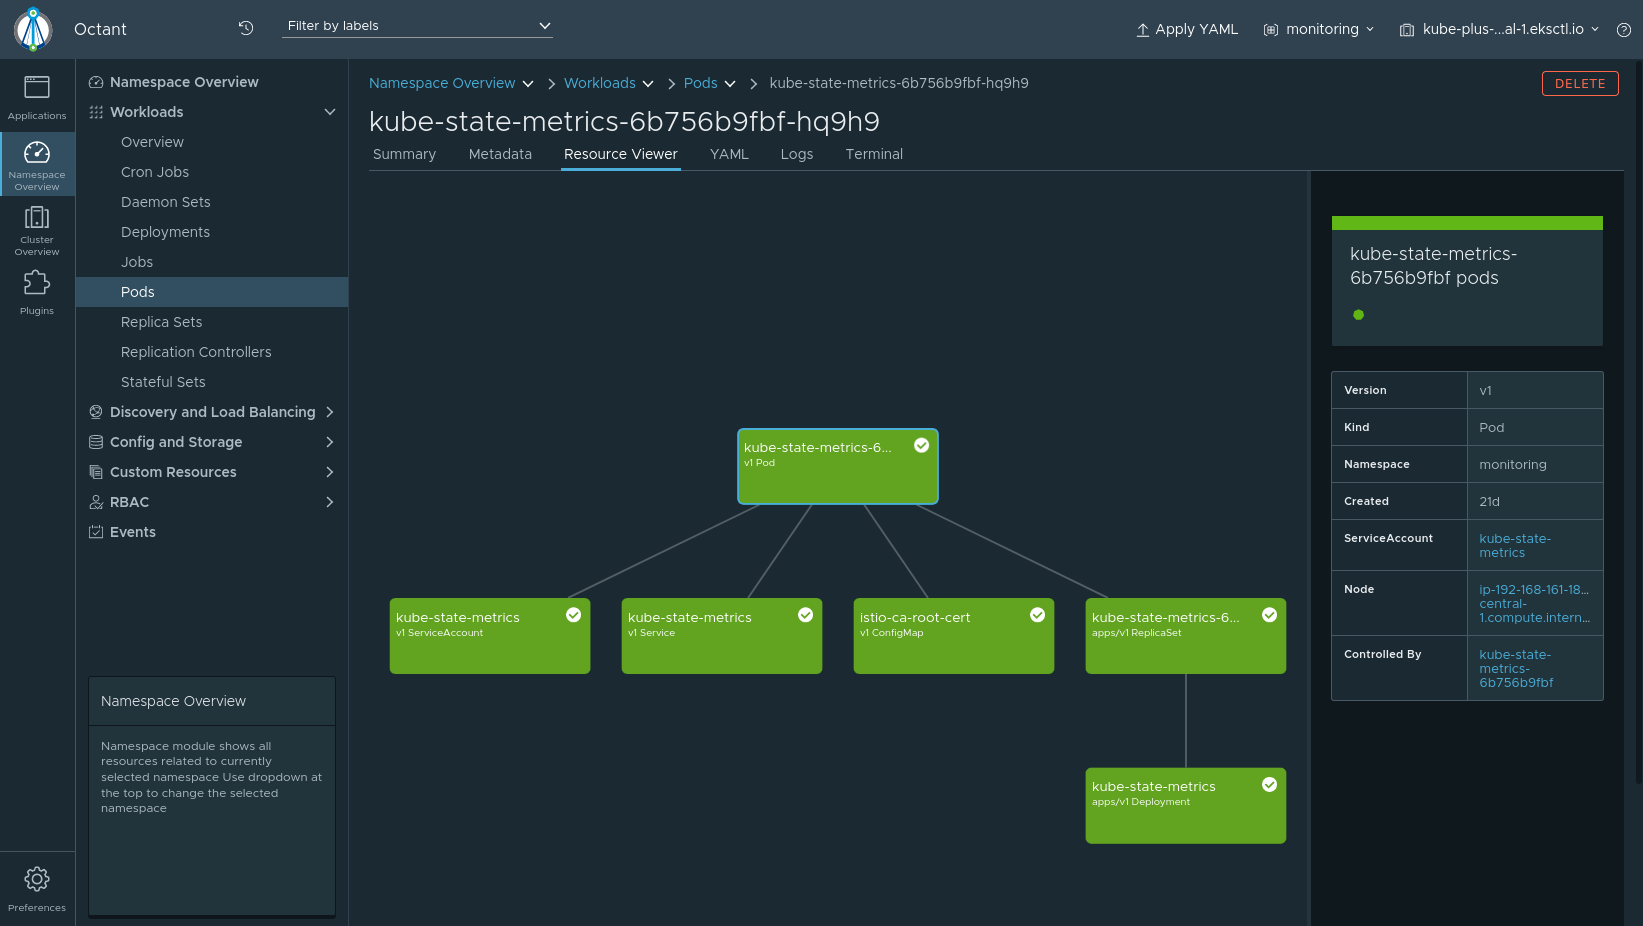Viewport: 1643px width, 926px height.
Task: Click the Events calendar icon
Action: coord(96,532)
